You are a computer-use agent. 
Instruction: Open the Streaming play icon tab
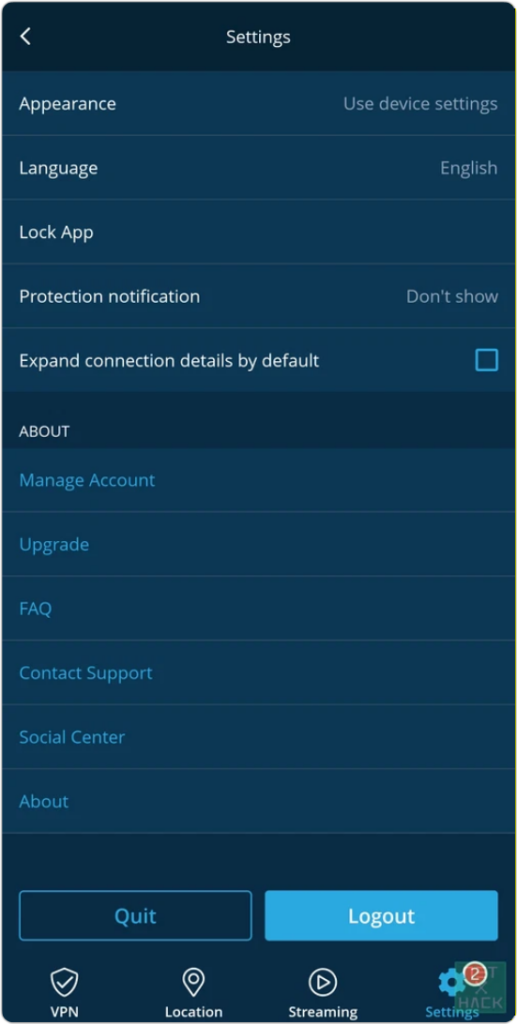pos(322,982)
